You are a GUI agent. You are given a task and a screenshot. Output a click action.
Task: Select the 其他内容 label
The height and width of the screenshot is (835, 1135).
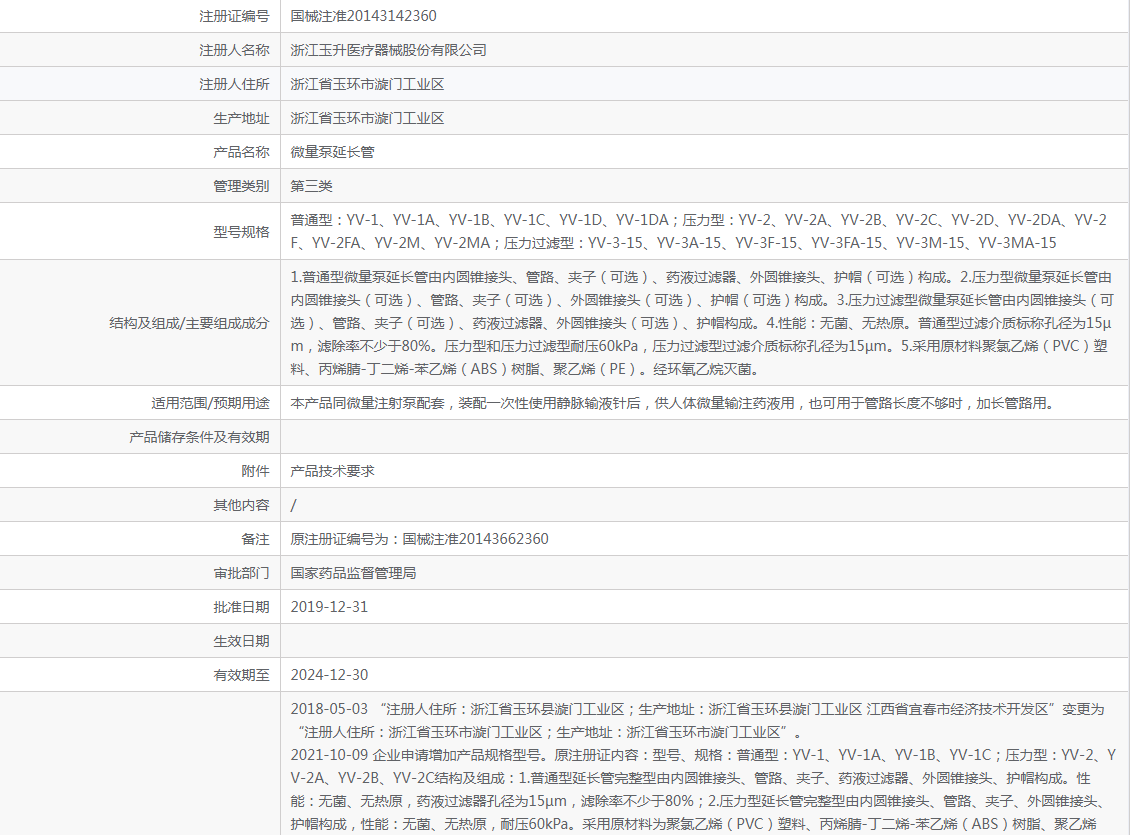(x=241, y=505)
